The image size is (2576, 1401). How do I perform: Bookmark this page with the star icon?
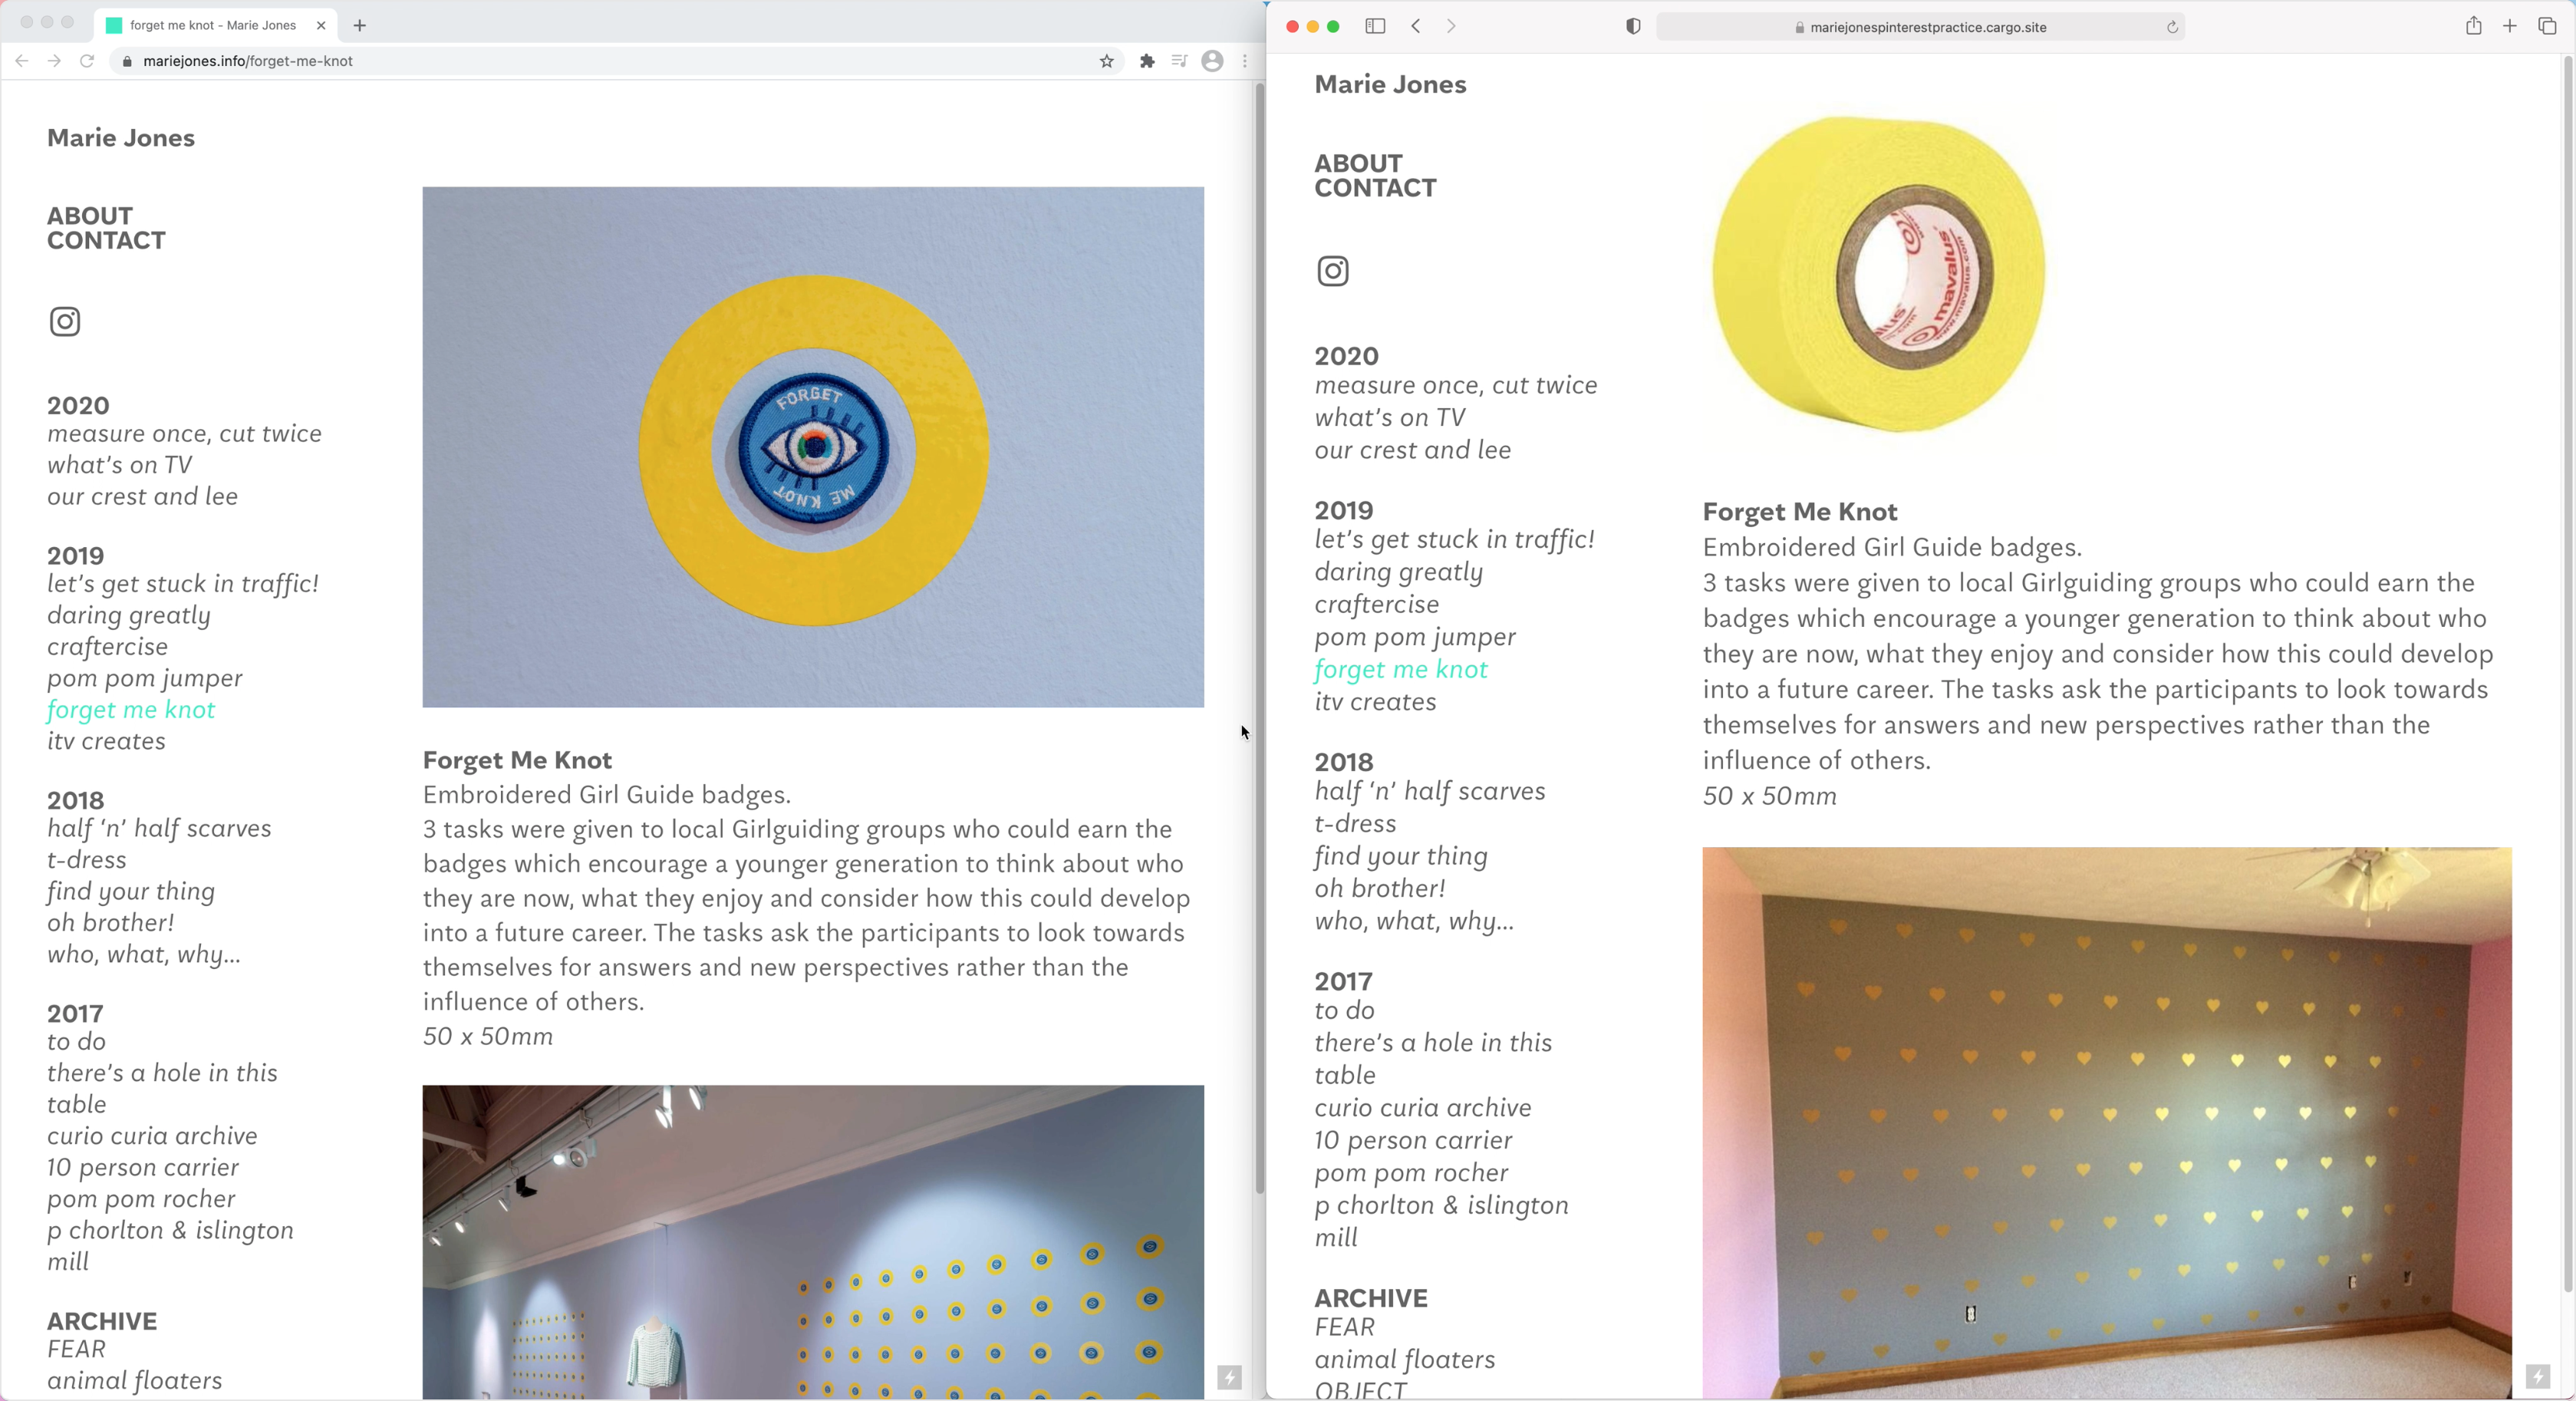[1106, 61]
